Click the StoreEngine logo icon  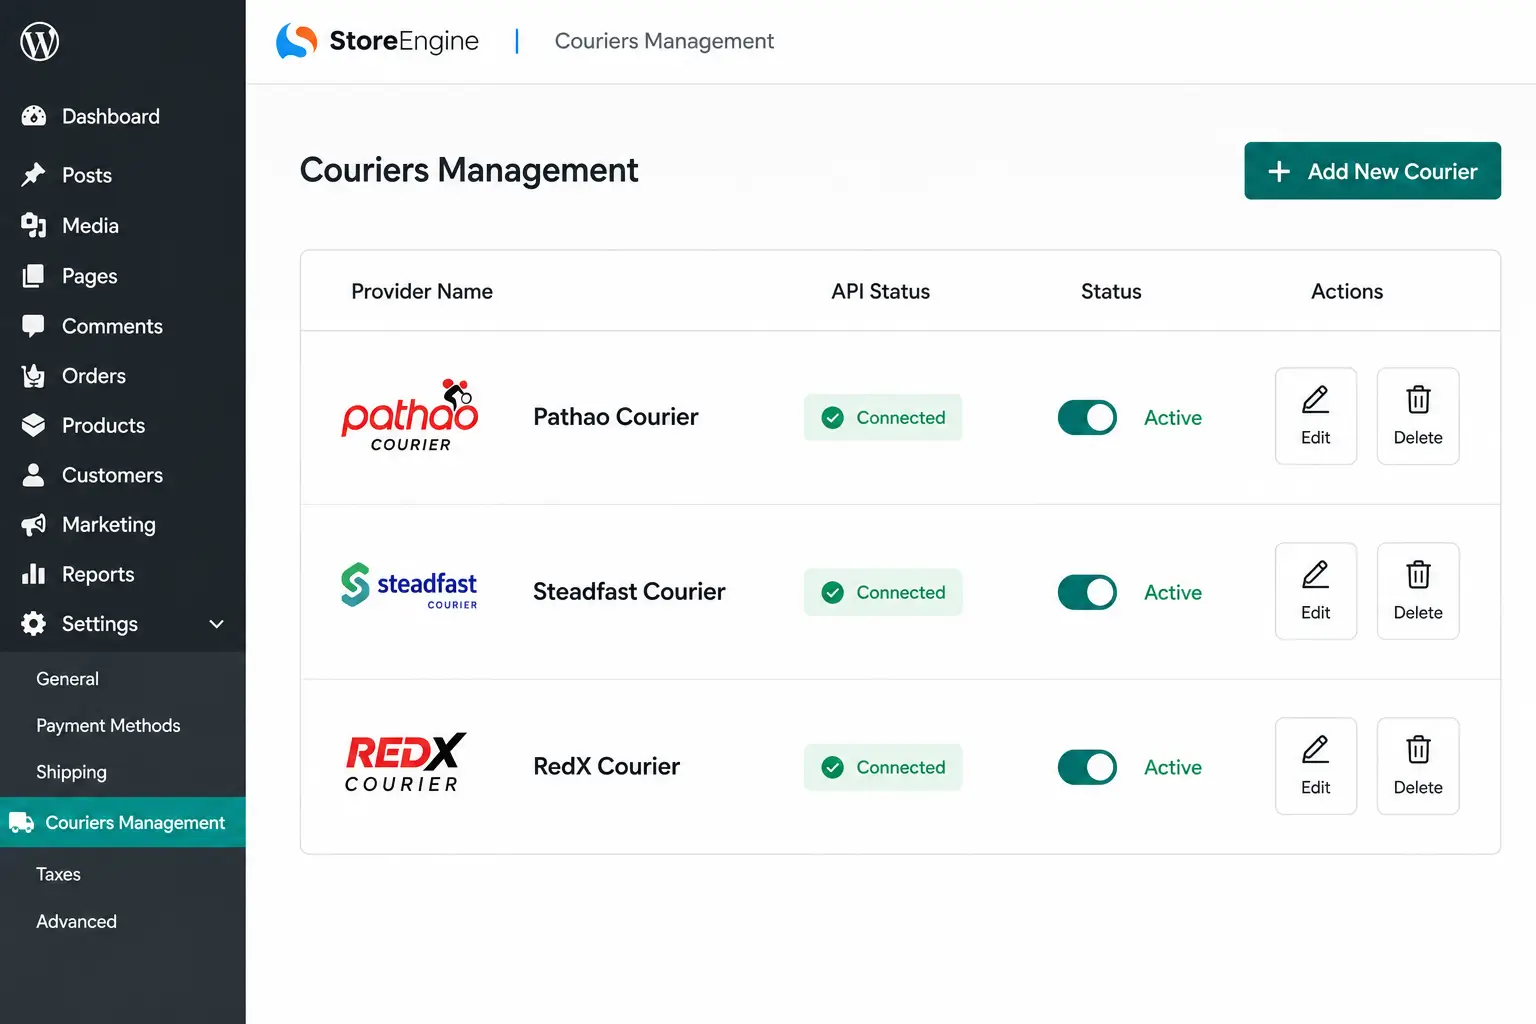(x=297, y=41)
